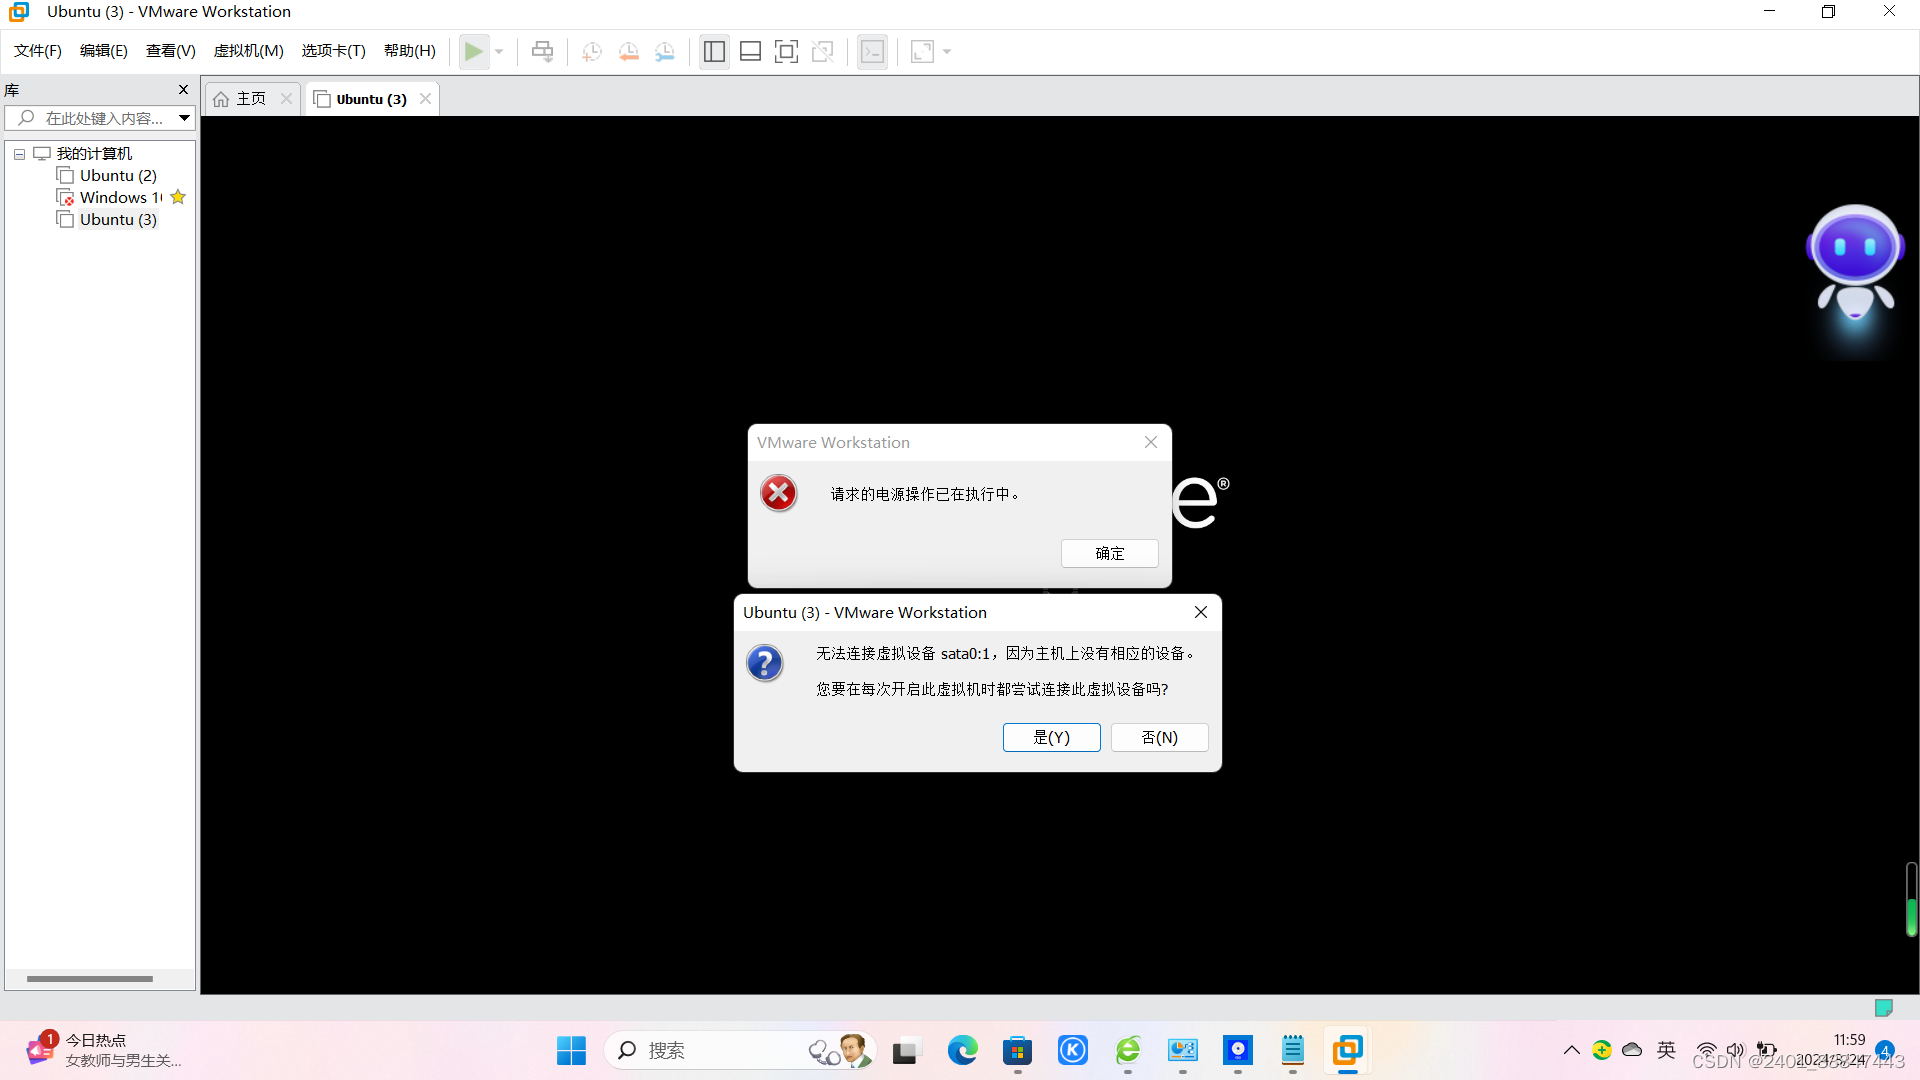Click 否(N) in the sata0:1 dialog
Image resolution: width=1920 pixels, height=1080 pixels.
[1159, 737]
